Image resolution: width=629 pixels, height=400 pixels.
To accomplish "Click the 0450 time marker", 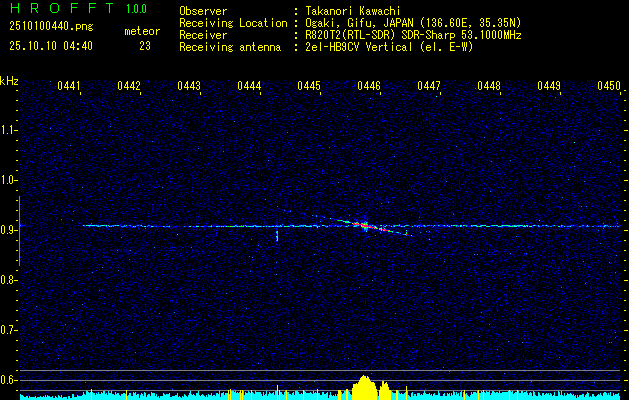I will tap(609, 86).
